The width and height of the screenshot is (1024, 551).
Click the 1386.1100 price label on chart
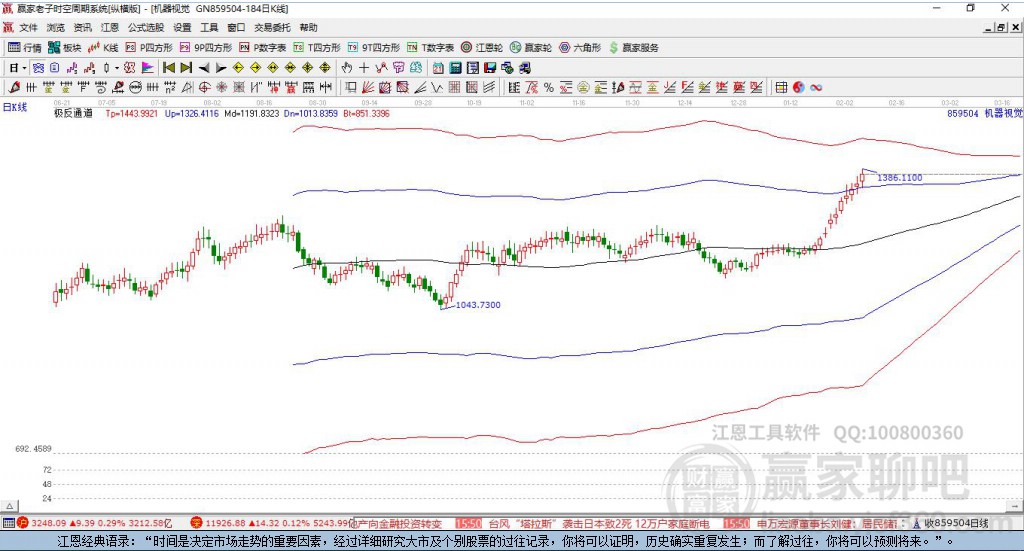pos(899,177)
